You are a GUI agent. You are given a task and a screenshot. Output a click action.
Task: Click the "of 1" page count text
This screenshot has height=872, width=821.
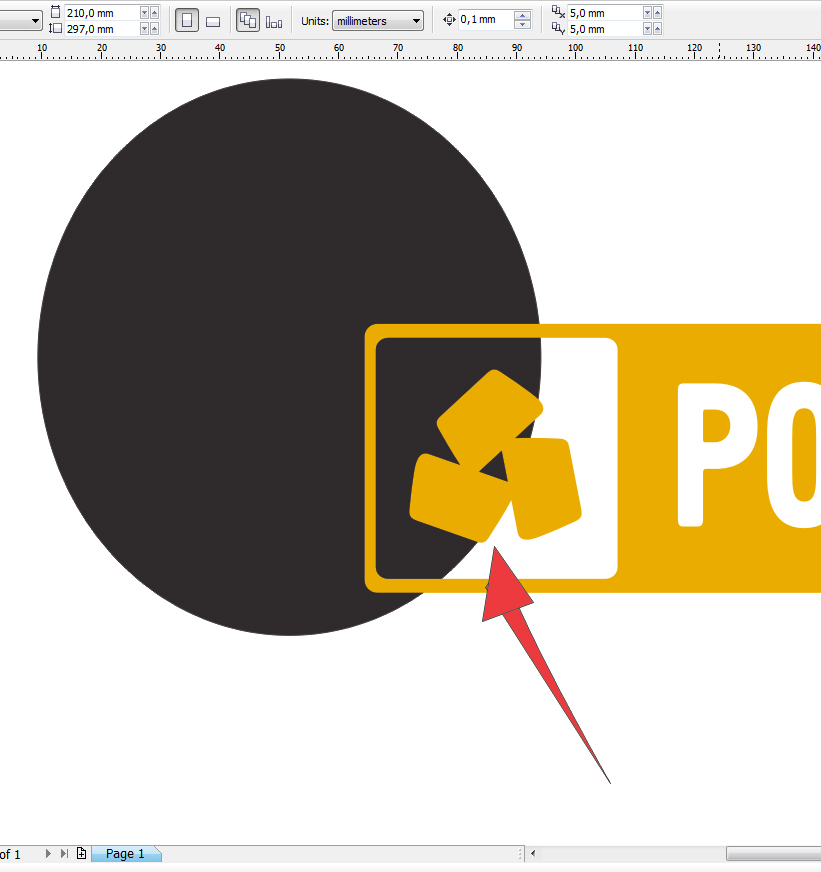(x=10, y=854)
